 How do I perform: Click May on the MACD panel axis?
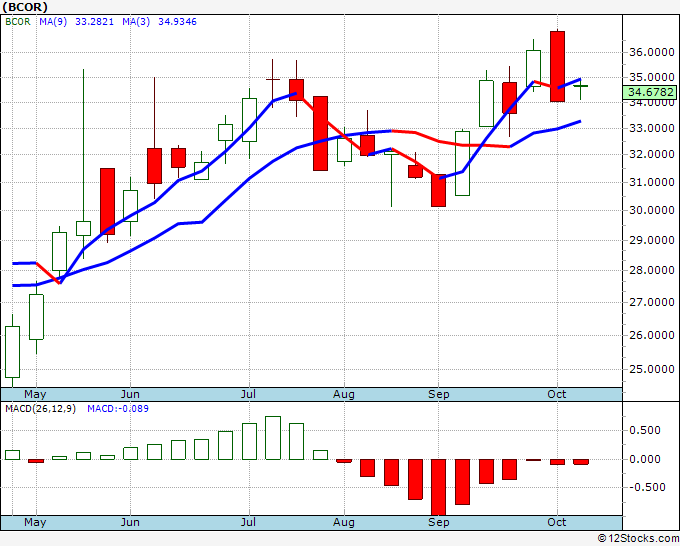35,523
